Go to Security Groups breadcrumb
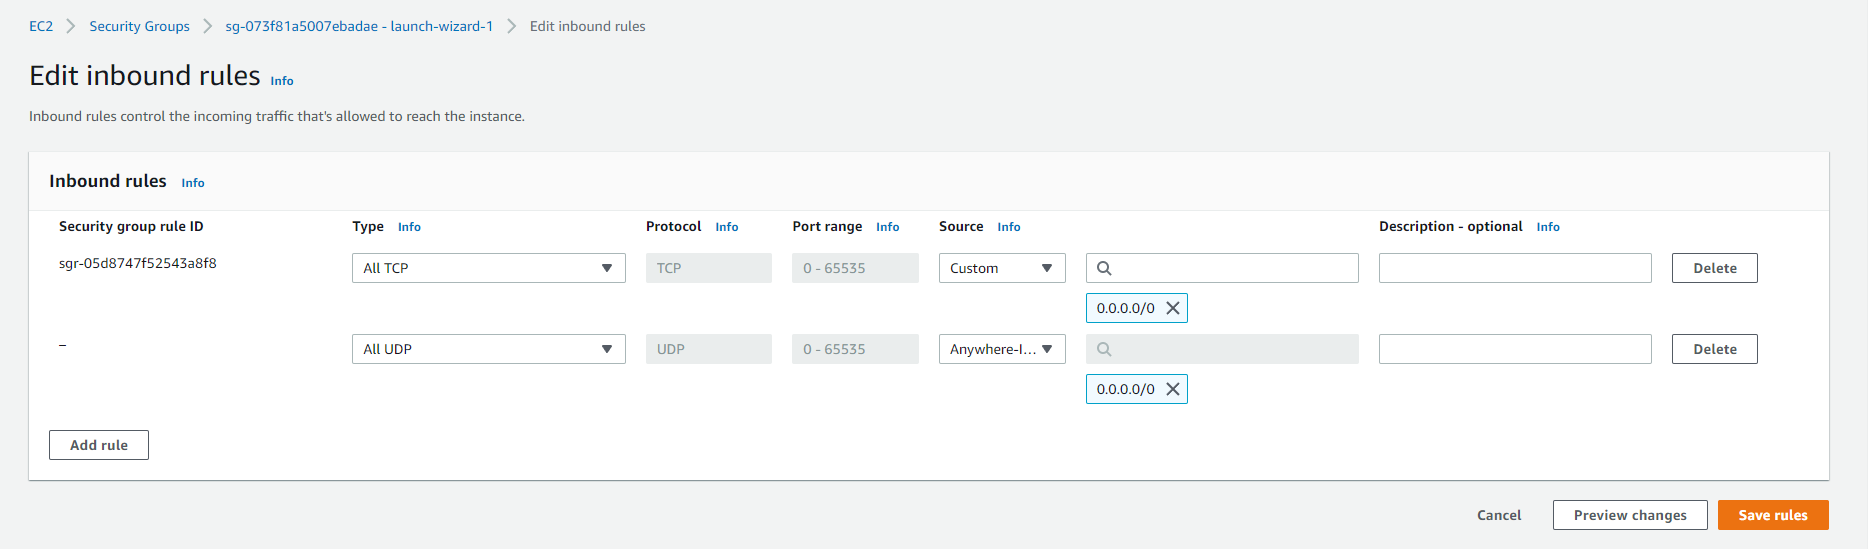The height and width of the screenshot is (549, 1868). (139, 26)
